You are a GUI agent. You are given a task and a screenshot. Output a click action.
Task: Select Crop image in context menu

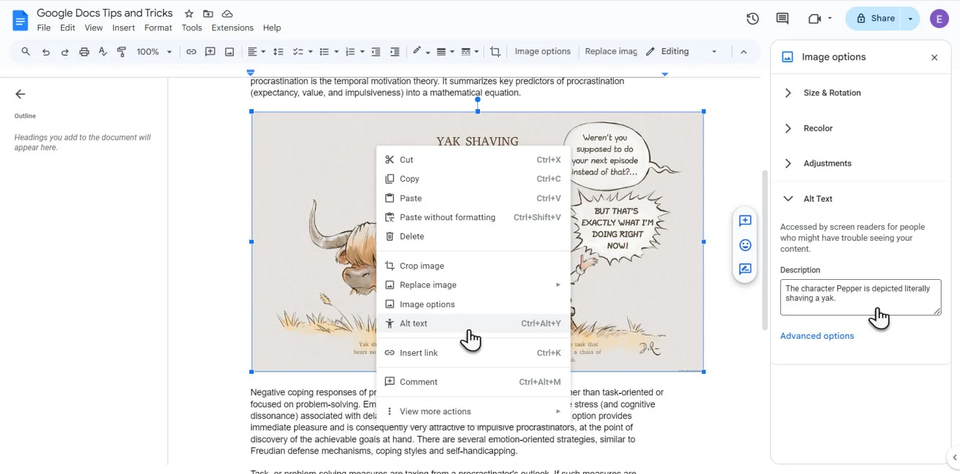coord(473,266)
